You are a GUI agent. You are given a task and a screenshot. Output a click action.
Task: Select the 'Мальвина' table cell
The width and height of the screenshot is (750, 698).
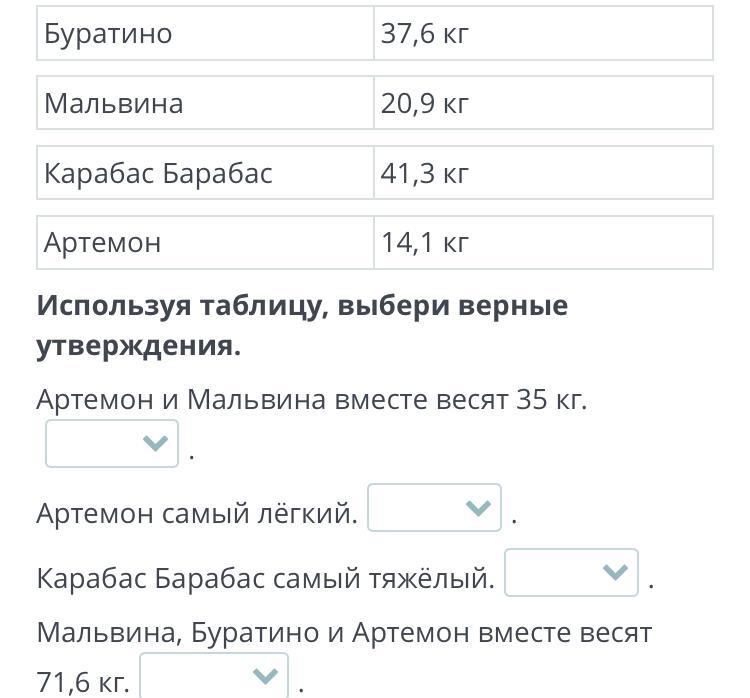(205, 103)
